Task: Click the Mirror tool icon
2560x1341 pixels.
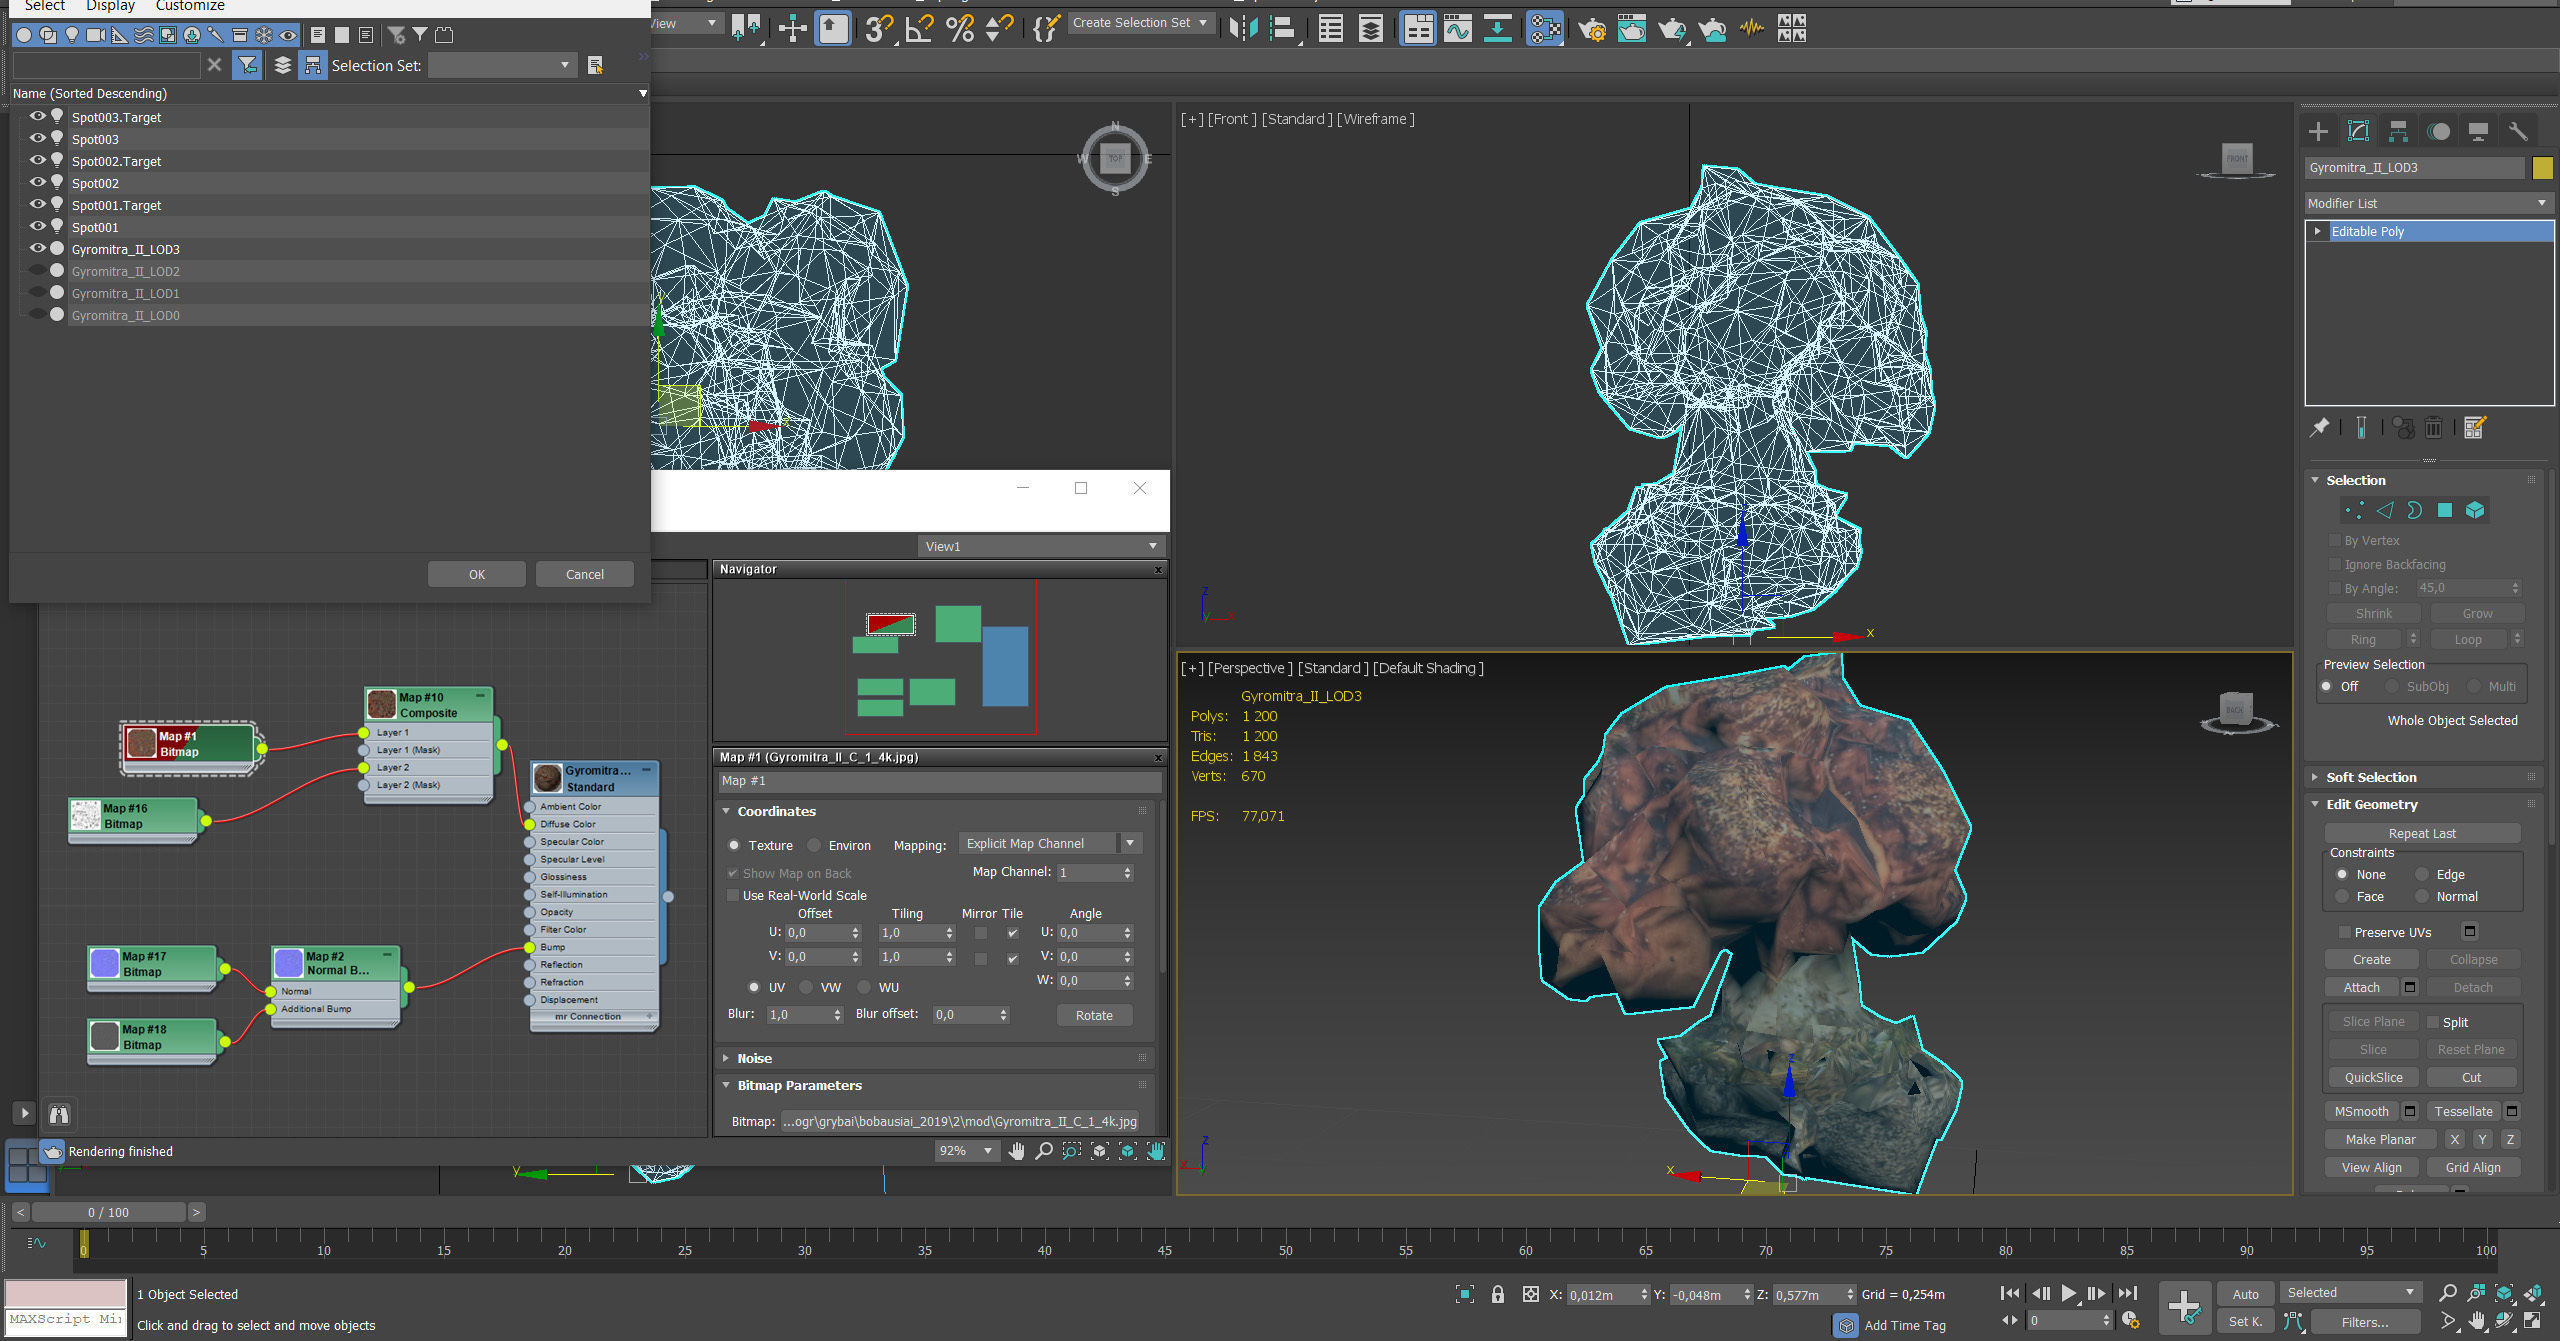Action: tap(1243, 28)
